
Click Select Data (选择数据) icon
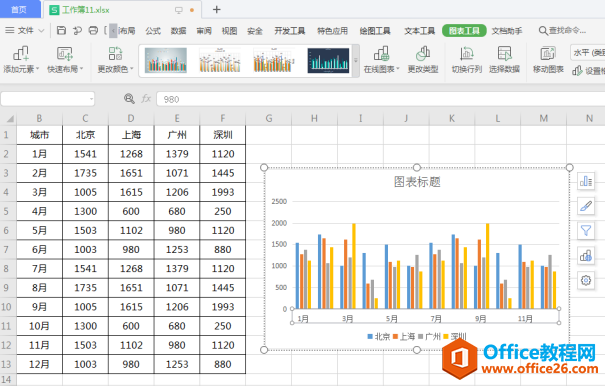click(x=504, y=54)
